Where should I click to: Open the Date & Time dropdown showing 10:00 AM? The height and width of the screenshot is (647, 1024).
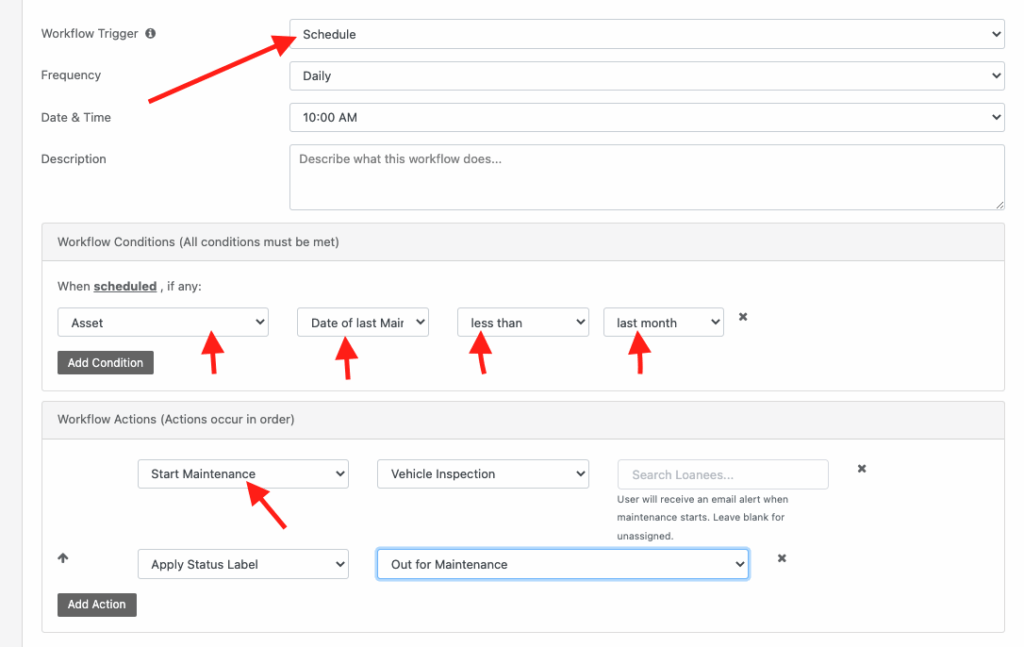(x=648, y=117)
